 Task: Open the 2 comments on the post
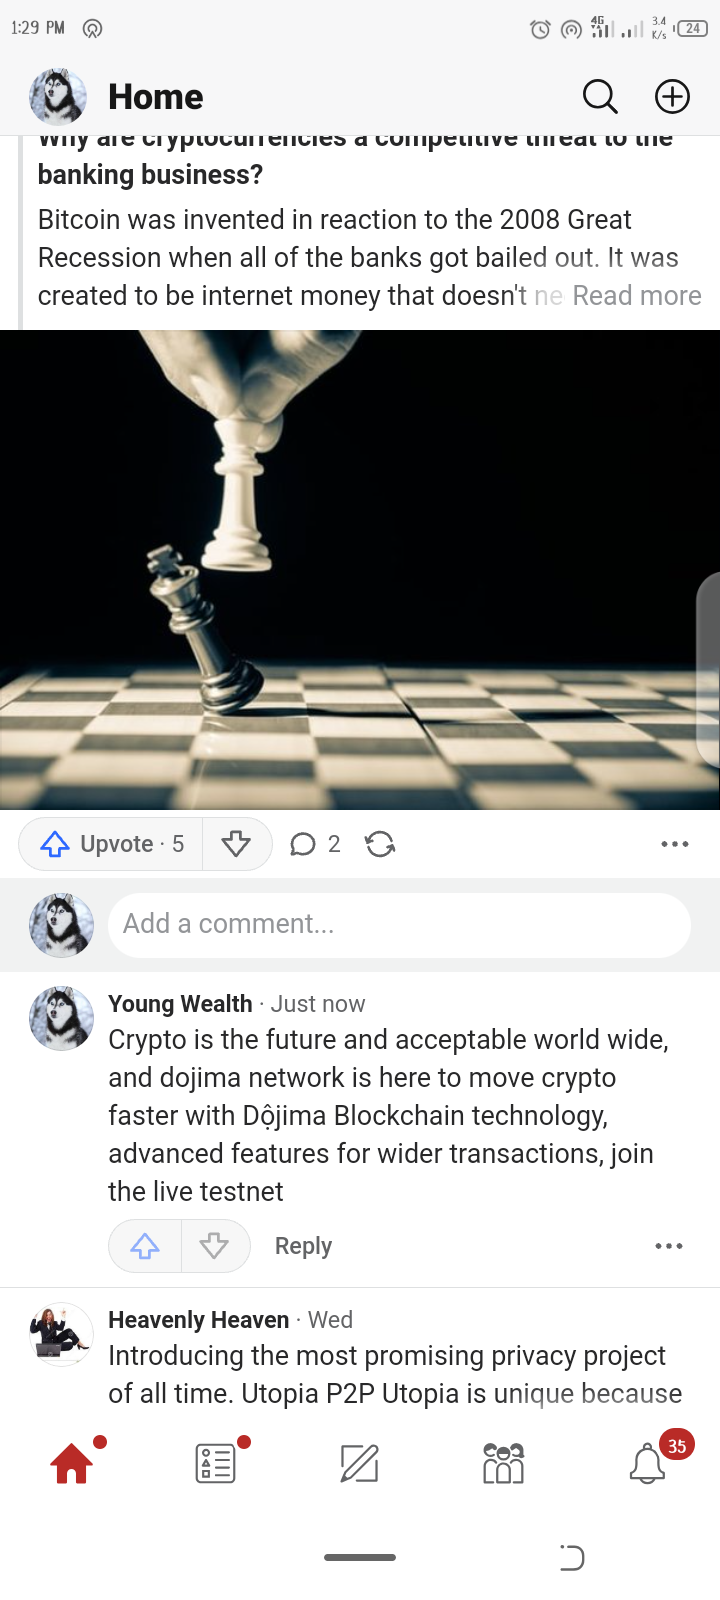coord(315,844)
